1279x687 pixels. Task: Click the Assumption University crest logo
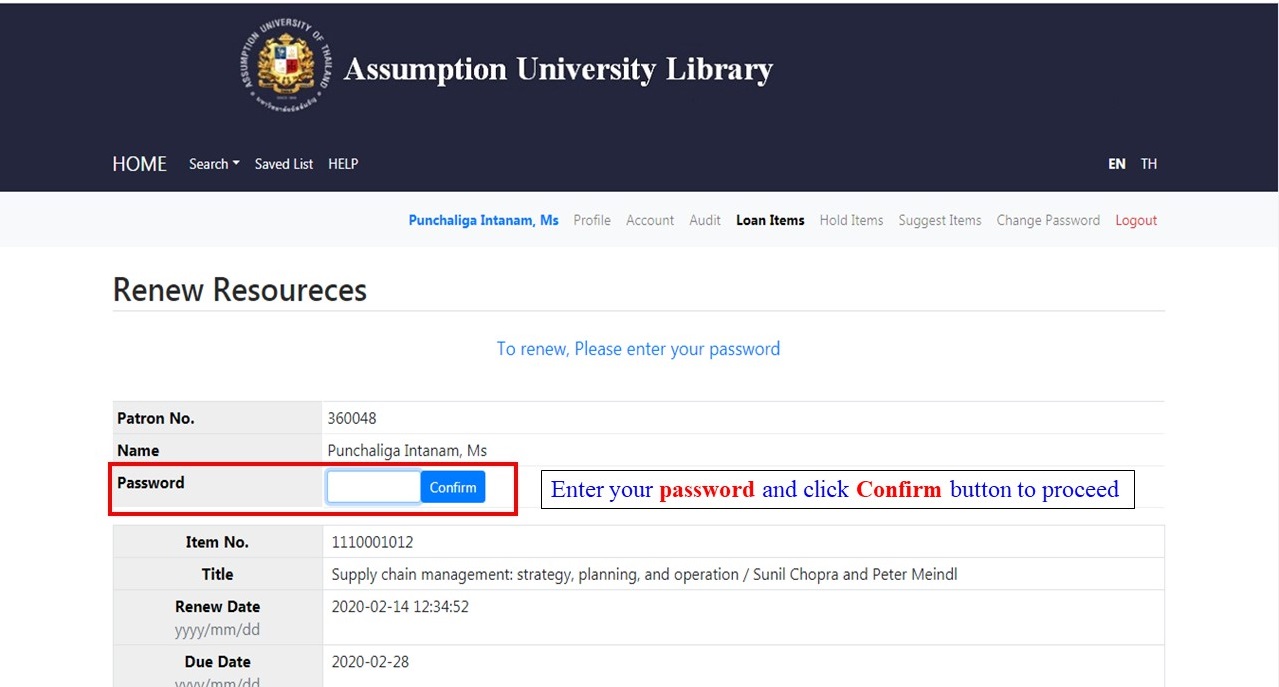click(286, 64)
